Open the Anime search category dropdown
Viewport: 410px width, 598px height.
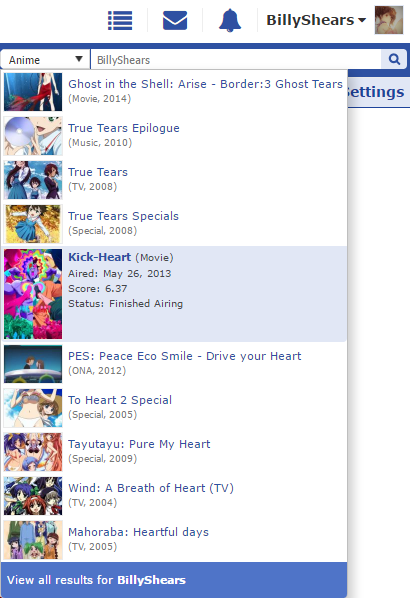[45, 59]
